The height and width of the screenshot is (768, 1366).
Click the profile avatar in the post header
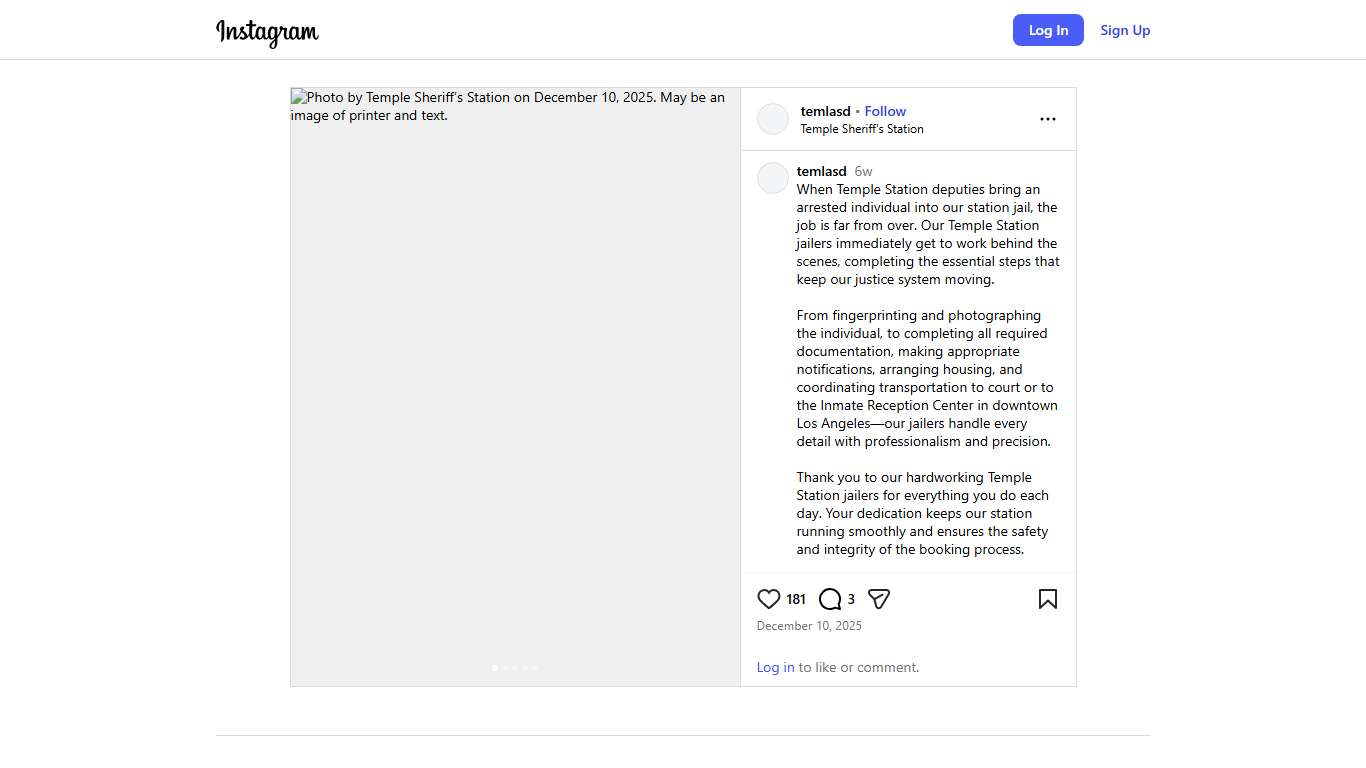(x=773, y=119)
